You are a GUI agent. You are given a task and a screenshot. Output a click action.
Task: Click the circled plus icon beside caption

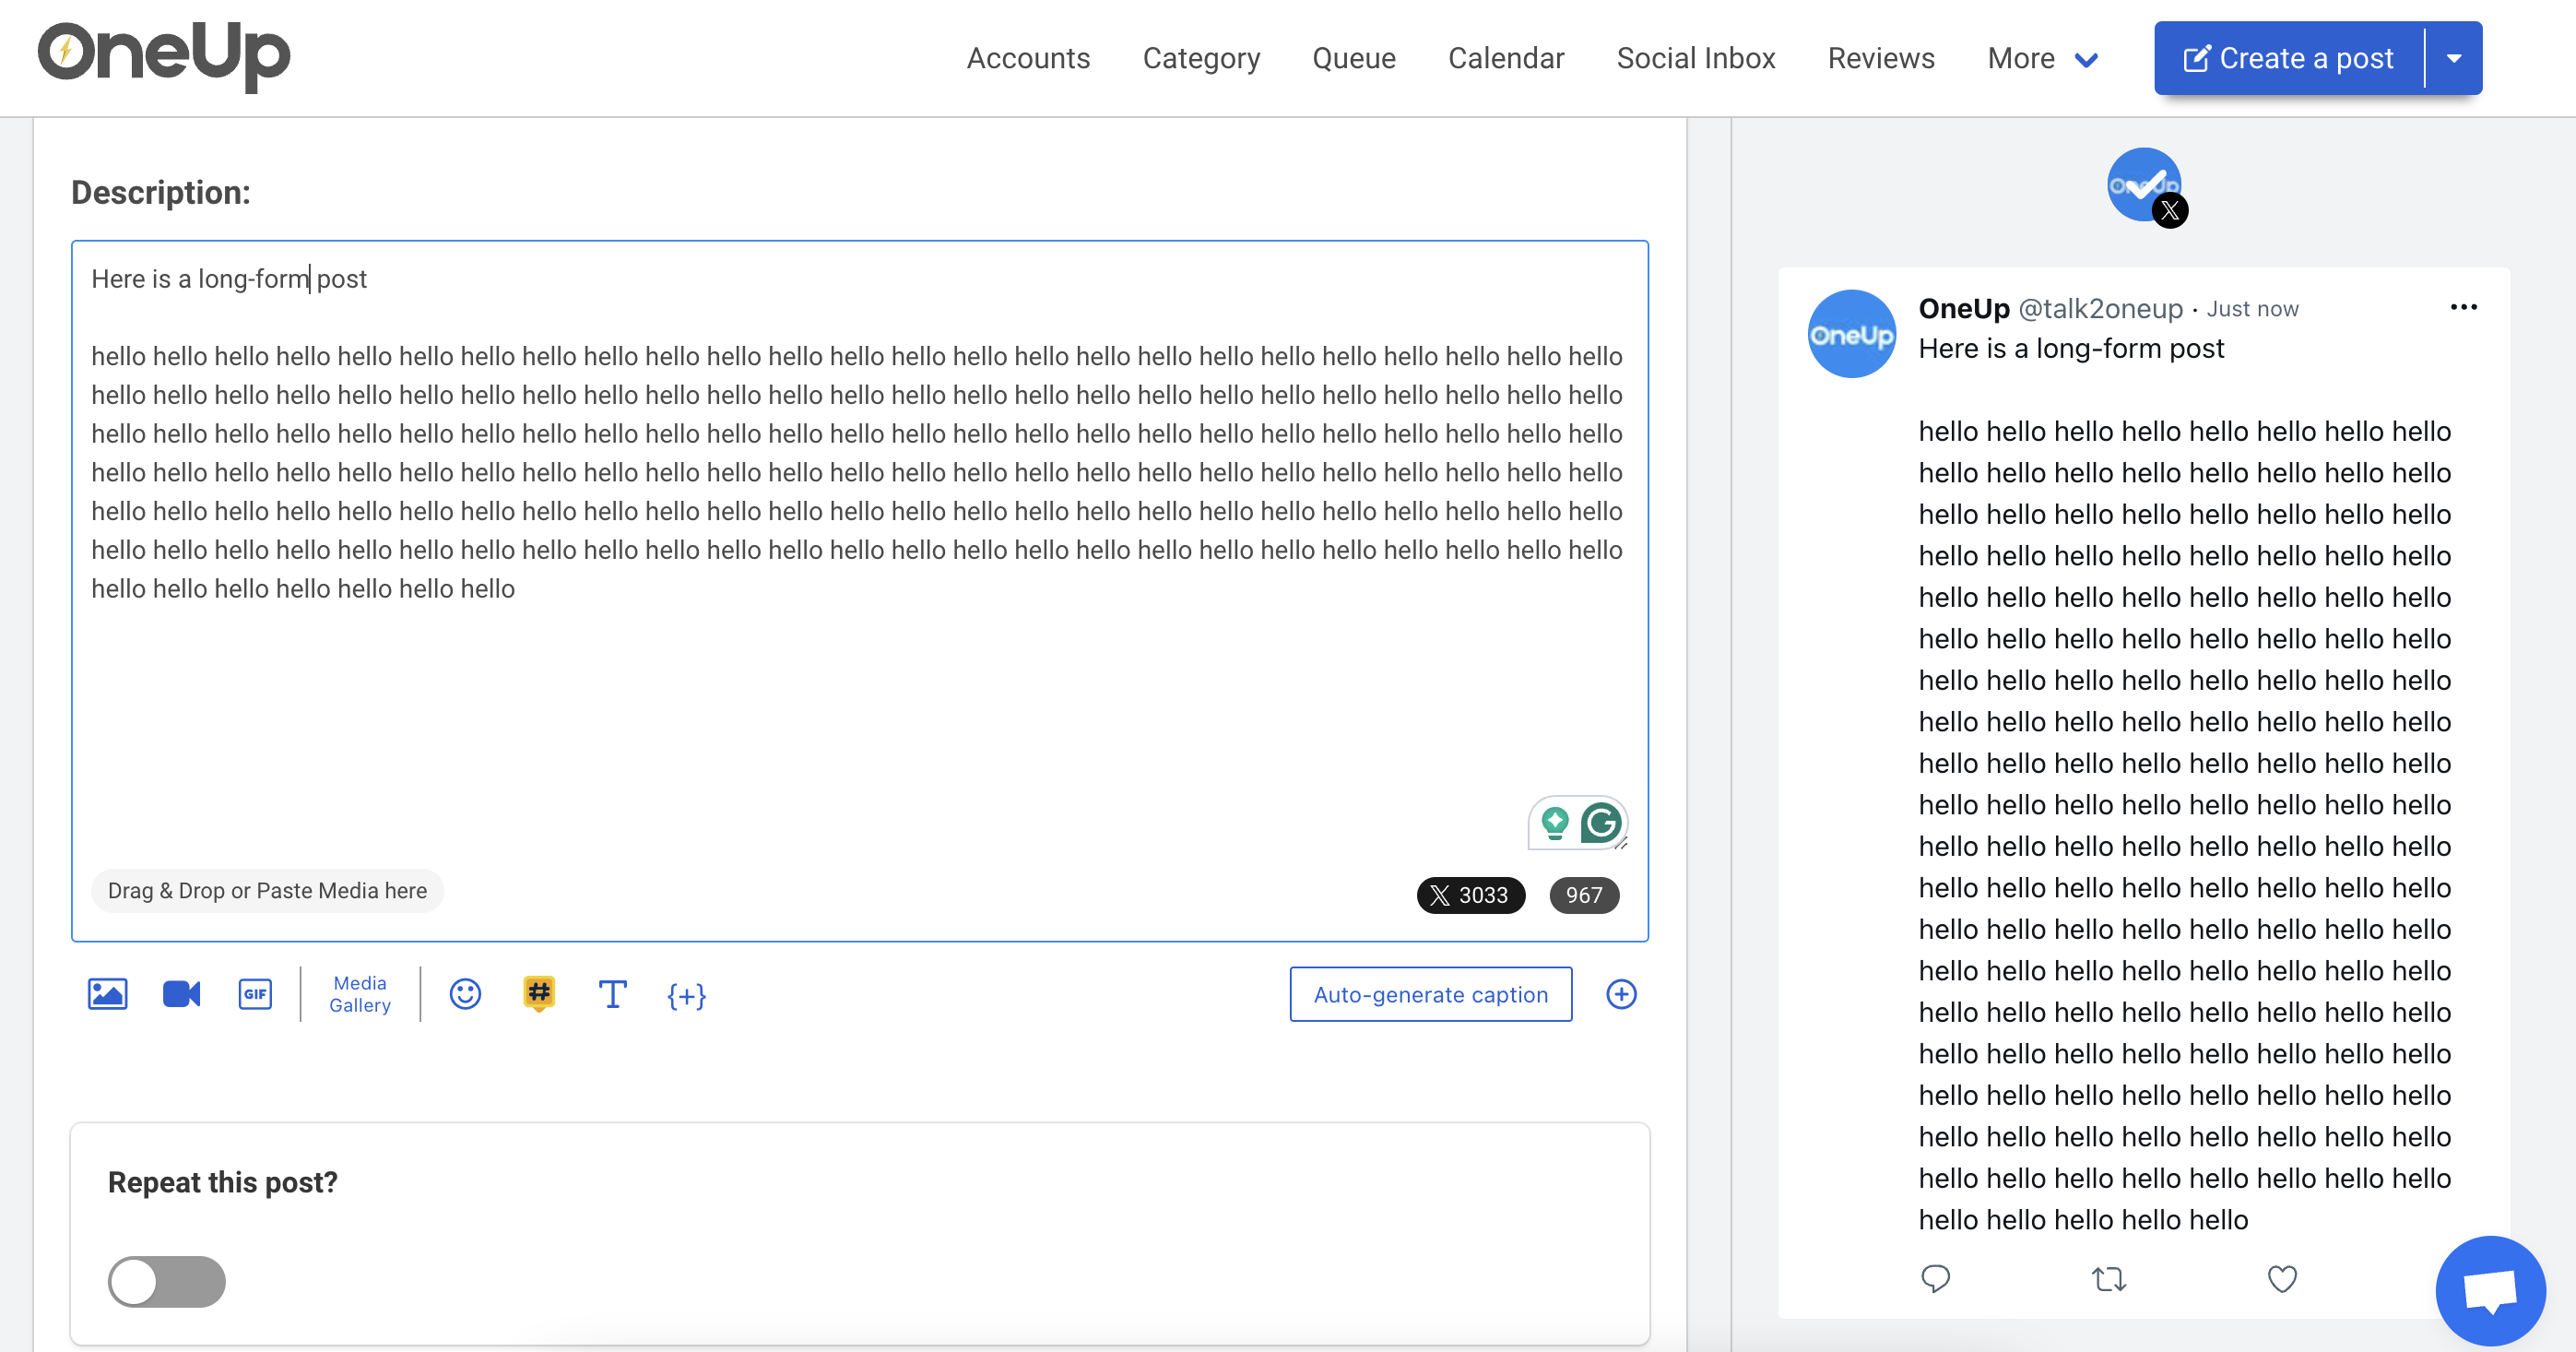1621,994
